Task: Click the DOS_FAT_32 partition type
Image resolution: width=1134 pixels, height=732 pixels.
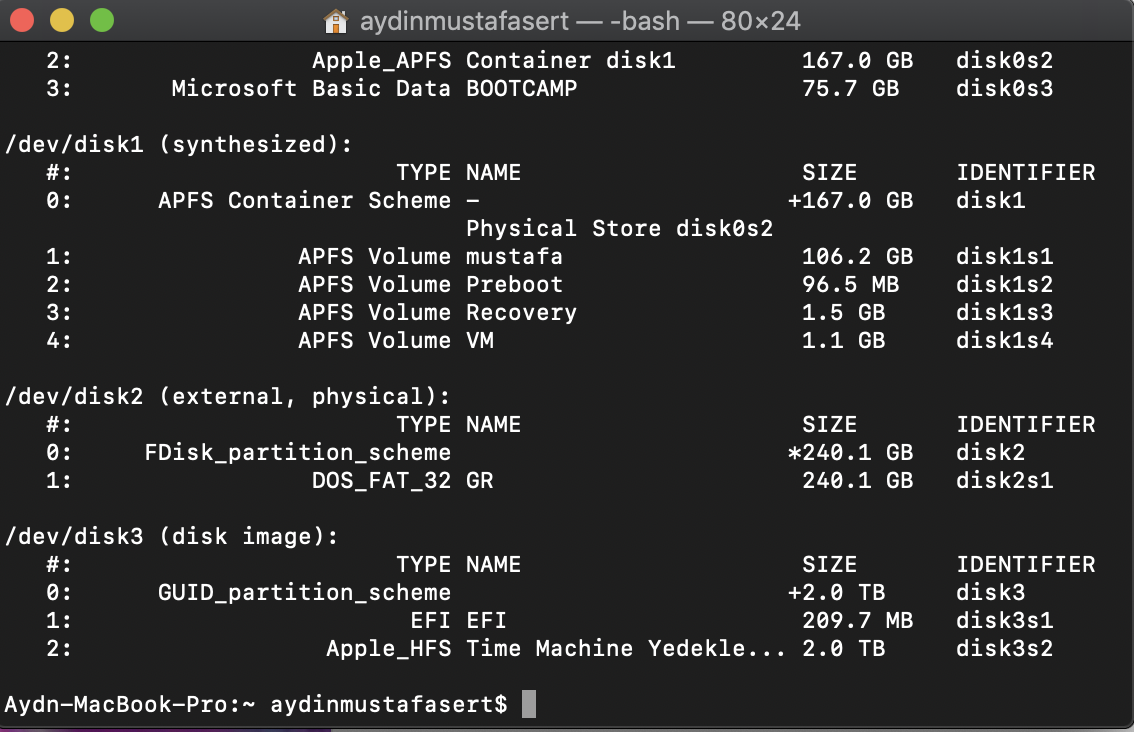Action: coord(381,480)
